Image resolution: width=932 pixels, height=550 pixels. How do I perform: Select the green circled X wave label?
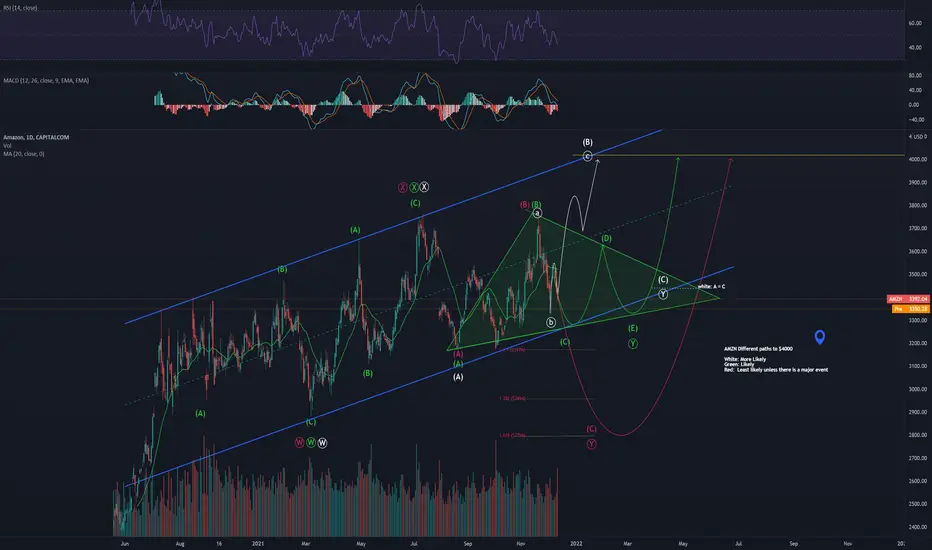(x=414, y=187)
